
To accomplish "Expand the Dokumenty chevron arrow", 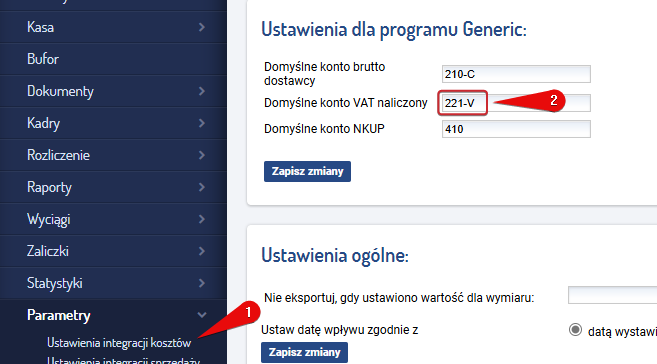I will pos(202,91).
